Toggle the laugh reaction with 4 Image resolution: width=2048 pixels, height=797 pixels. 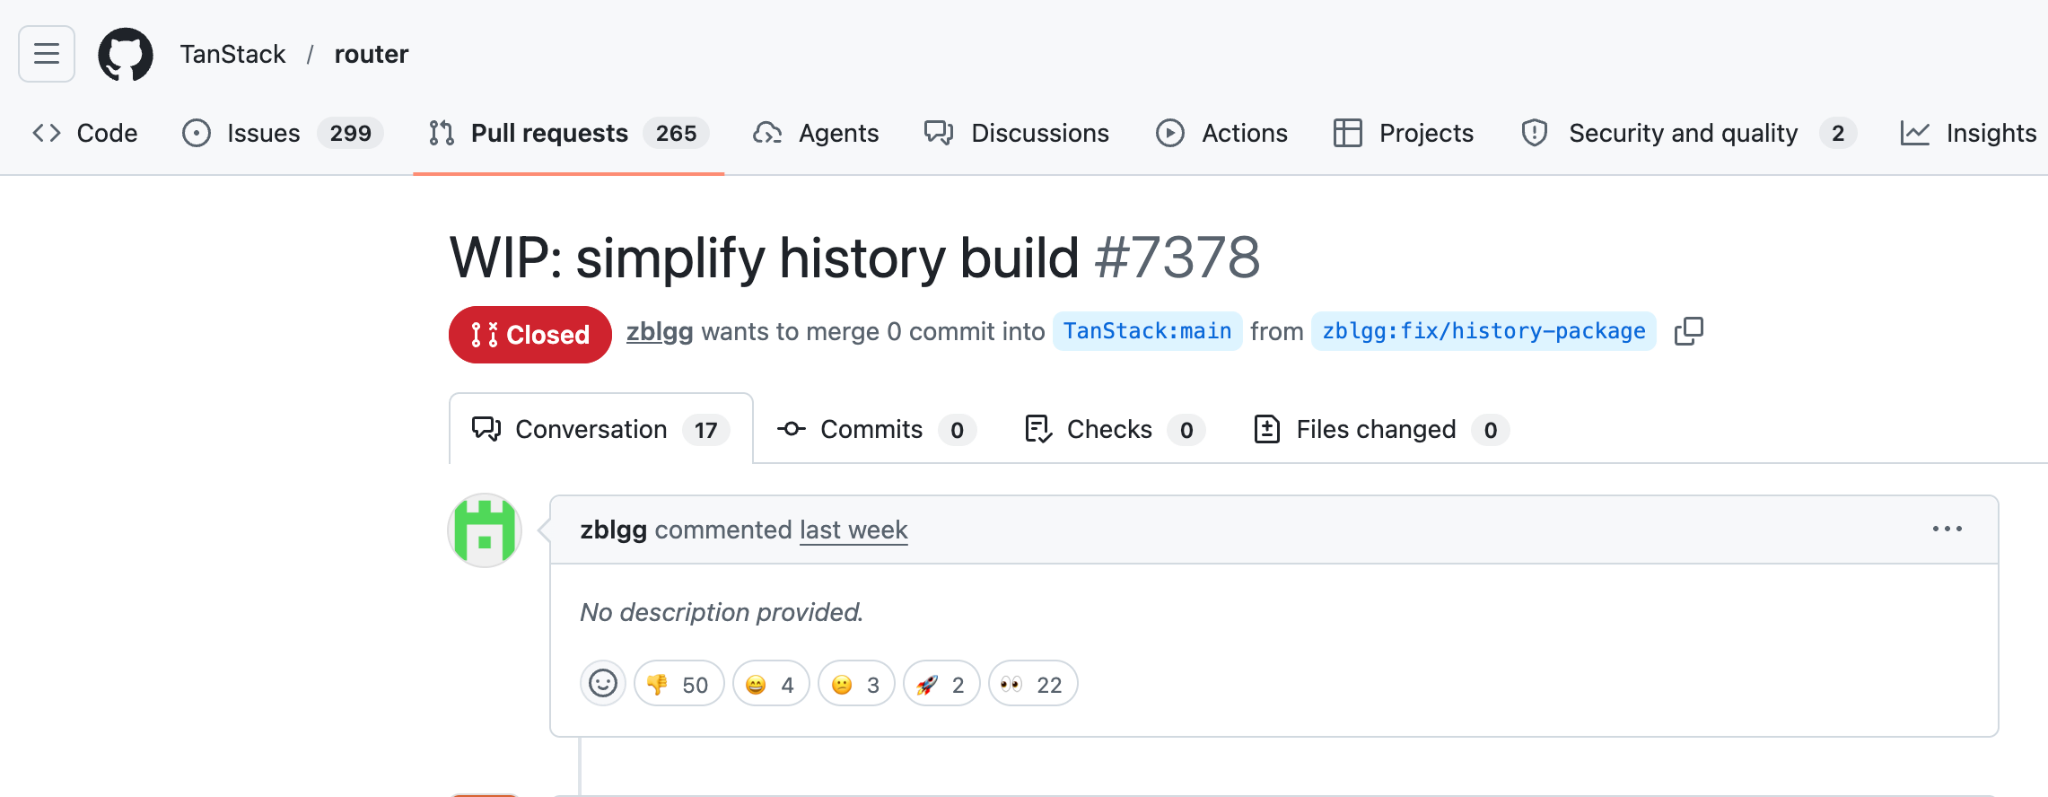pos(771,684)
